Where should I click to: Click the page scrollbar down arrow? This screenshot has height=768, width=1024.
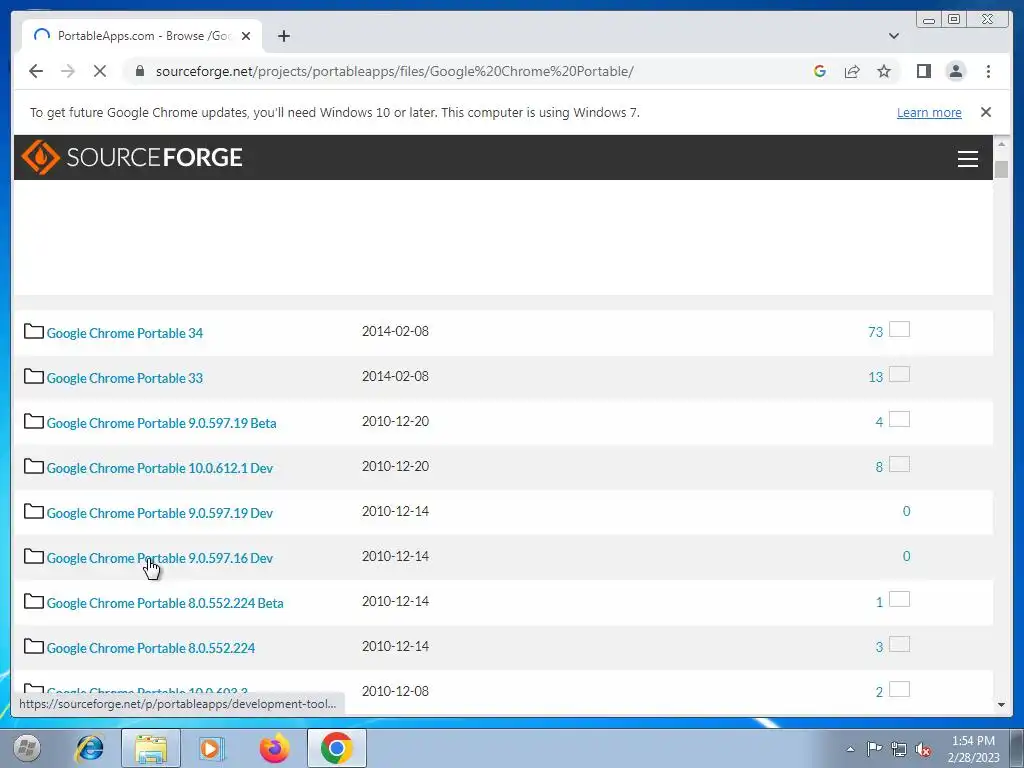pos(1001,705)
